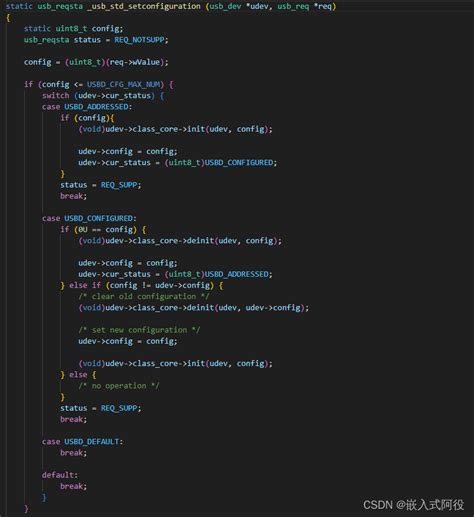The width and height of the screenshot is (474, 517).
Task: Click the USBD_CONFIGURED value in cur_status assignment
Action: point(239,163)
